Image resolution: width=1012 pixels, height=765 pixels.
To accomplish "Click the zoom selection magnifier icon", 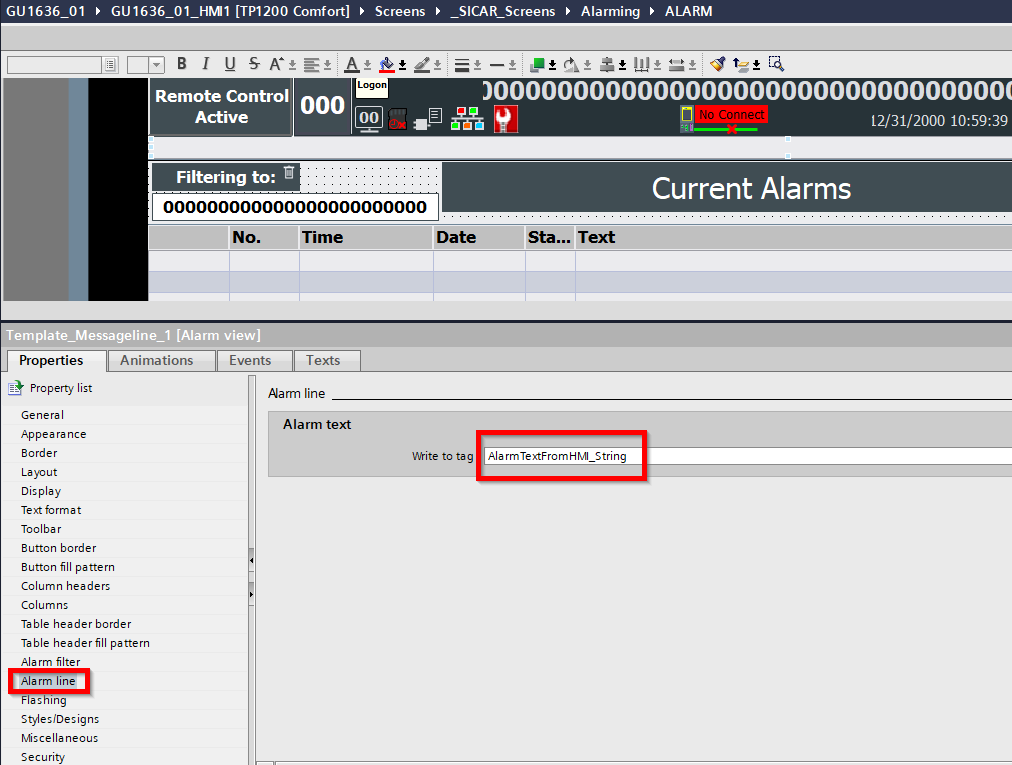I will [776, 64].
